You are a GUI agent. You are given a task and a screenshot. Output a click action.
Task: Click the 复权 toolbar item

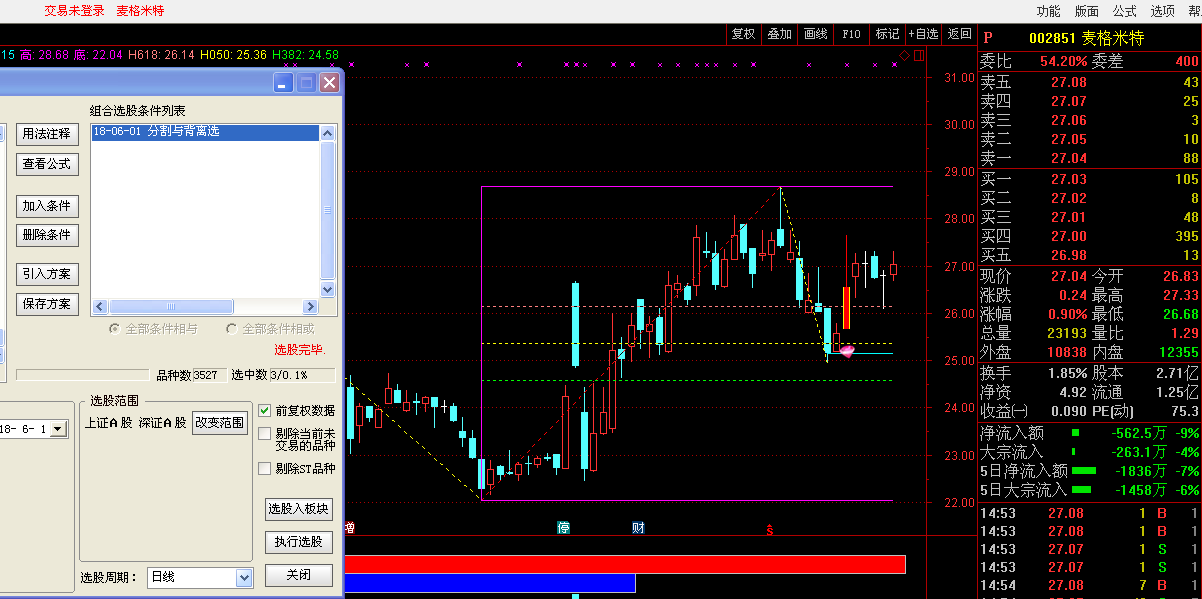point(743,34)
